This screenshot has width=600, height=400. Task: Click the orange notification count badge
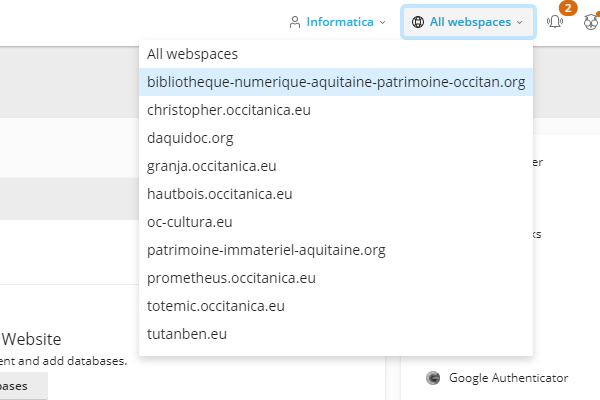tap(568, 8)
